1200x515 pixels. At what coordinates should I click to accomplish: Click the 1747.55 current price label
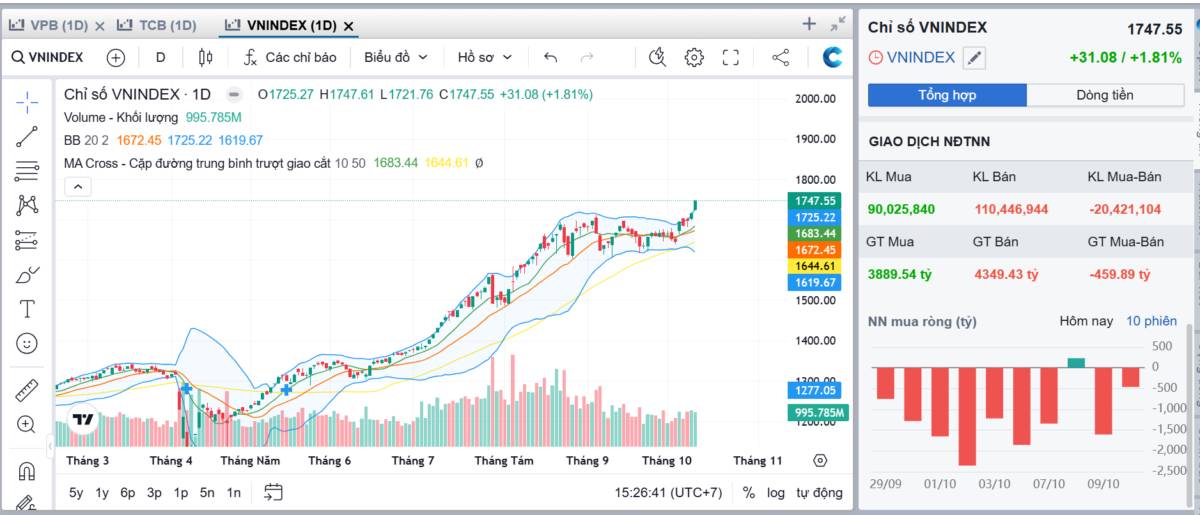pyautogui.click(x=816, y=201)
